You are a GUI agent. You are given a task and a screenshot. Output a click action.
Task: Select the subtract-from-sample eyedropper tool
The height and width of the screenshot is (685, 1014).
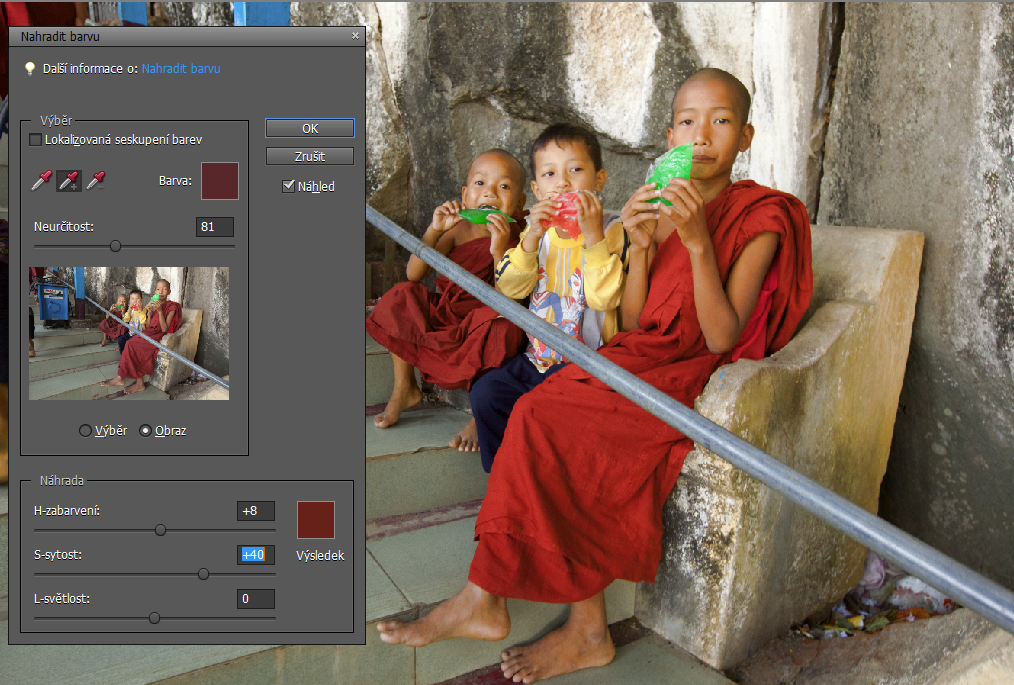point(96,180)
